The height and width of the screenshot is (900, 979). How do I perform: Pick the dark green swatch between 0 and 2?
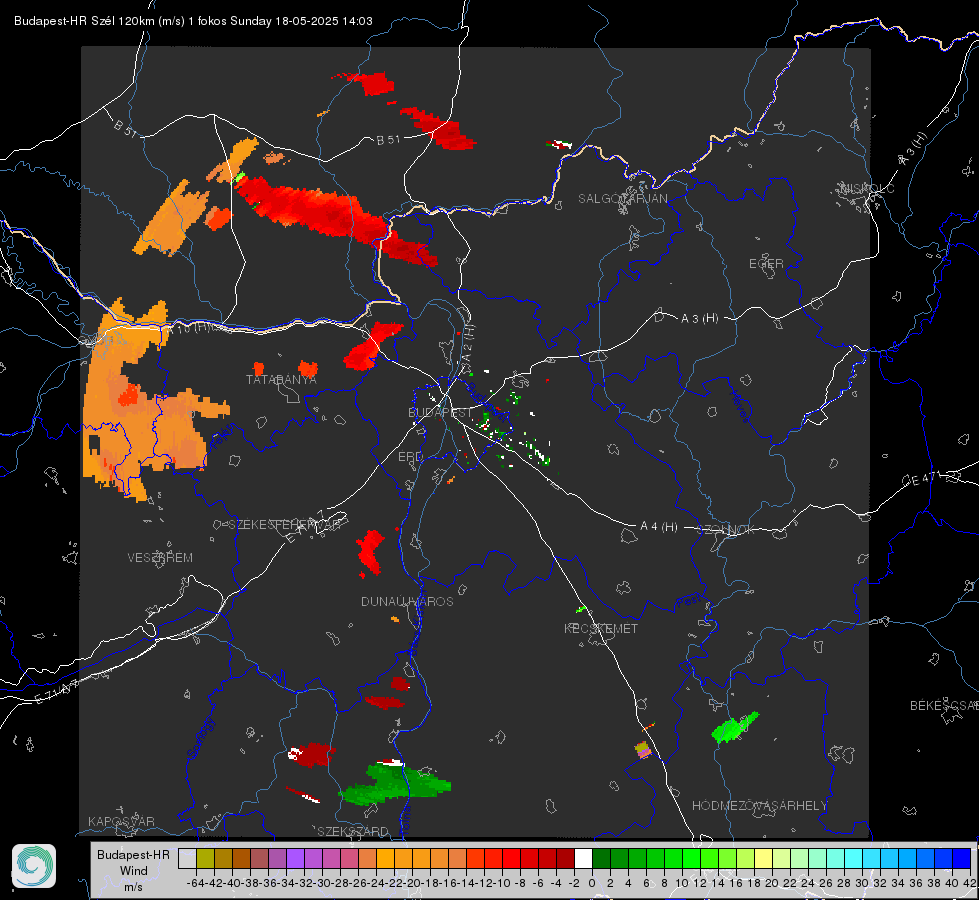coord(601,858)
